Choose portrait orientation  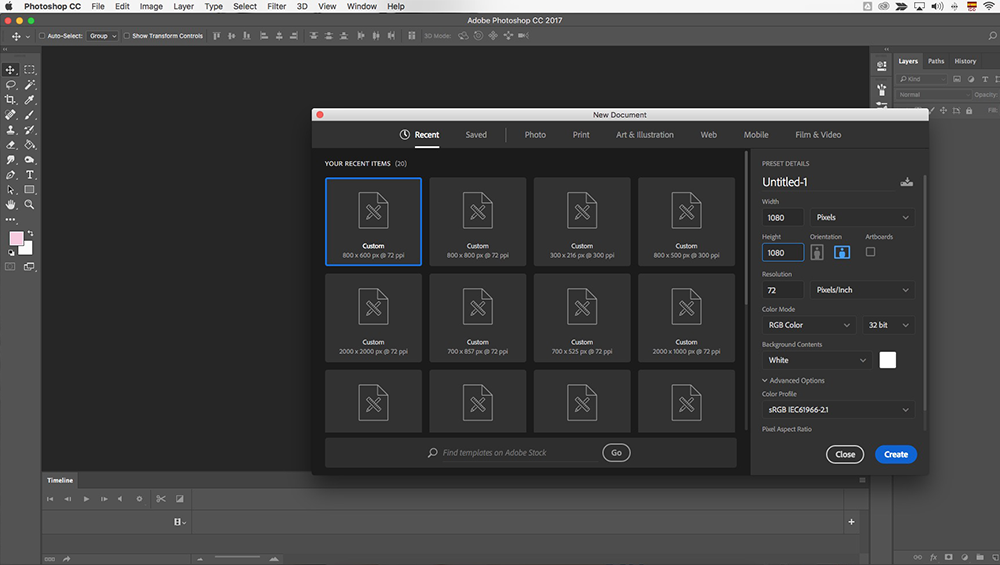pyautogui.click(x=816, y=253)
